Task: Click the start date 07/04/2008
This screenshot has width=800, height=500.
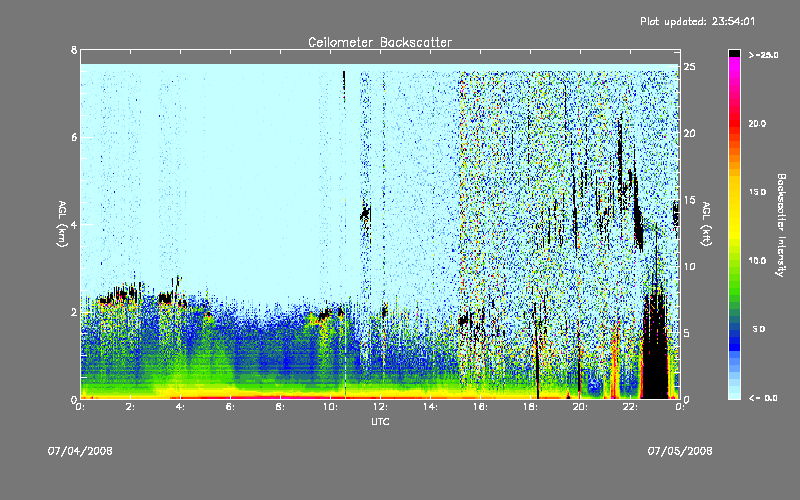Action: pyautogui.click(x=80, y=451)
